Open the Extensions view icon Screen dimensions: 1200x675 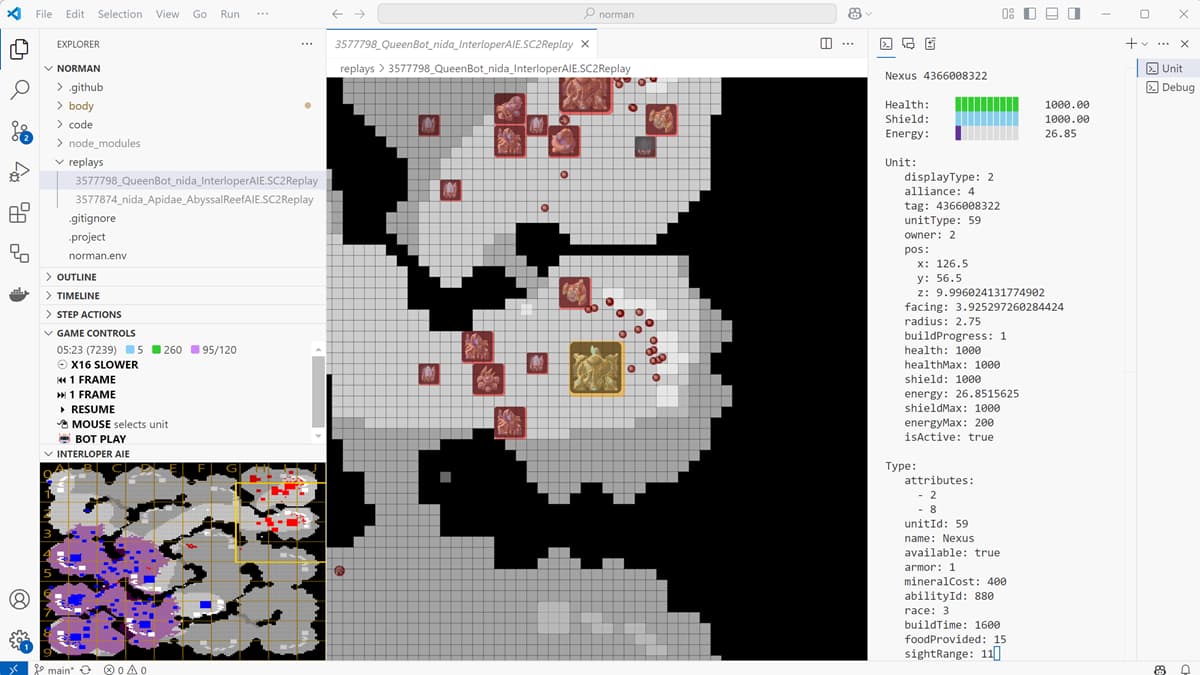coord(19,213)
